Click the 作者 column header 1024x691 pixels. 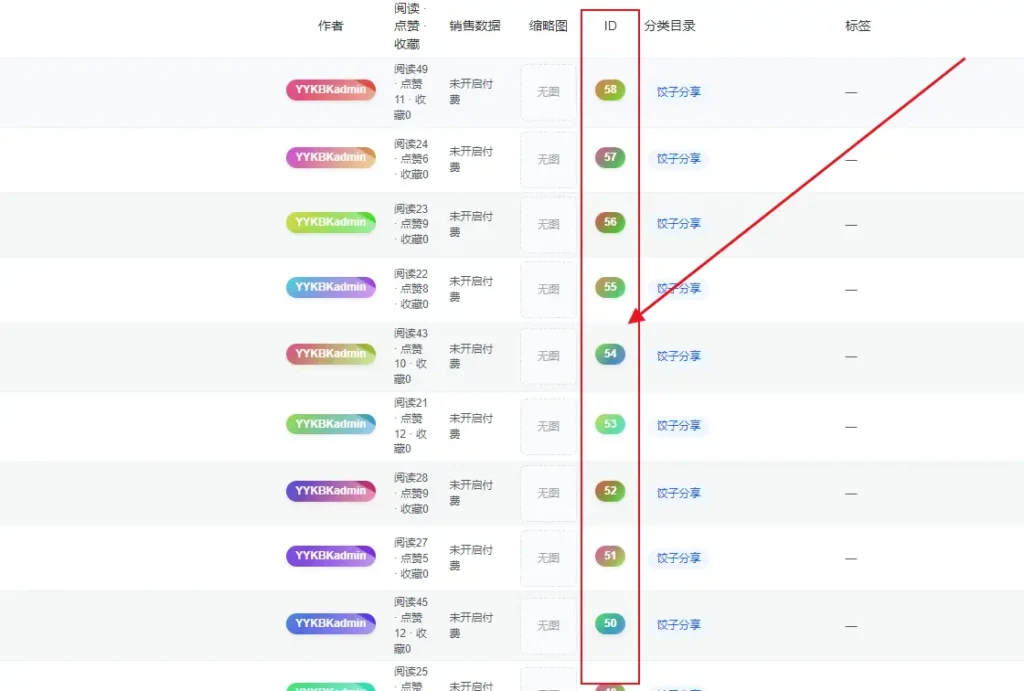(x=331, y=27)
